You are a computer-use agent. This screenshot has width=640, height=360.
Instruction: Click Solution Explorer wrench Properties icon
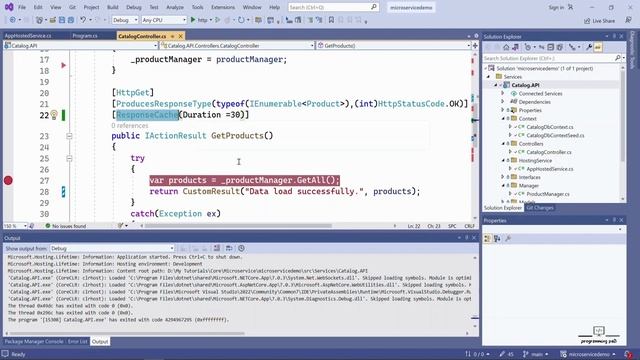[x=589, y=47]
